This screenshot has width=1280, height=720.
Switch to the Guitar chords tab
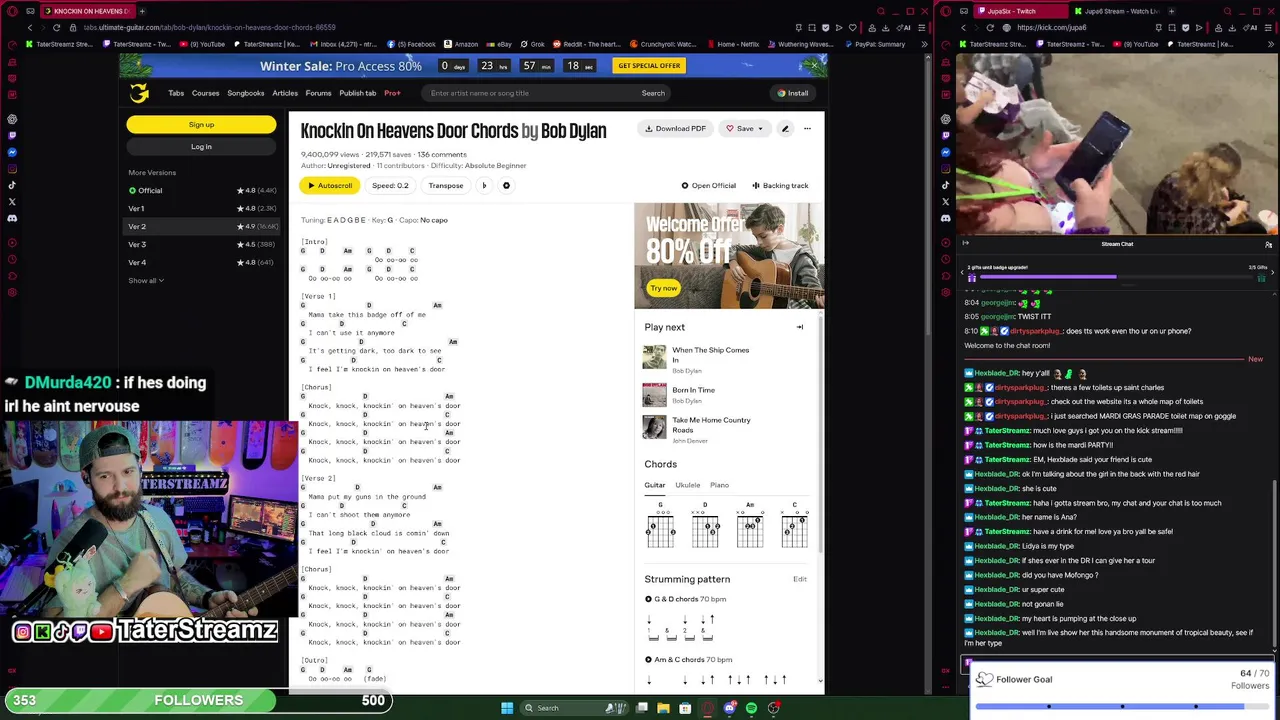pyautogui.click(x=654, y=485)
